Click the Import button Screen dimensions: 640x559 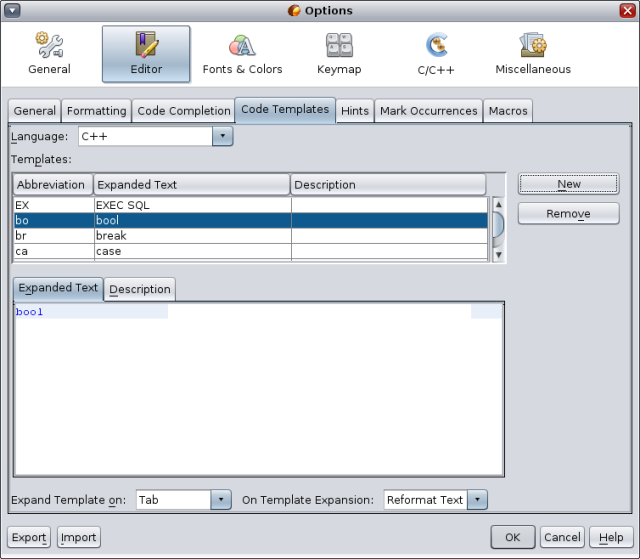[x=79, y=537]
